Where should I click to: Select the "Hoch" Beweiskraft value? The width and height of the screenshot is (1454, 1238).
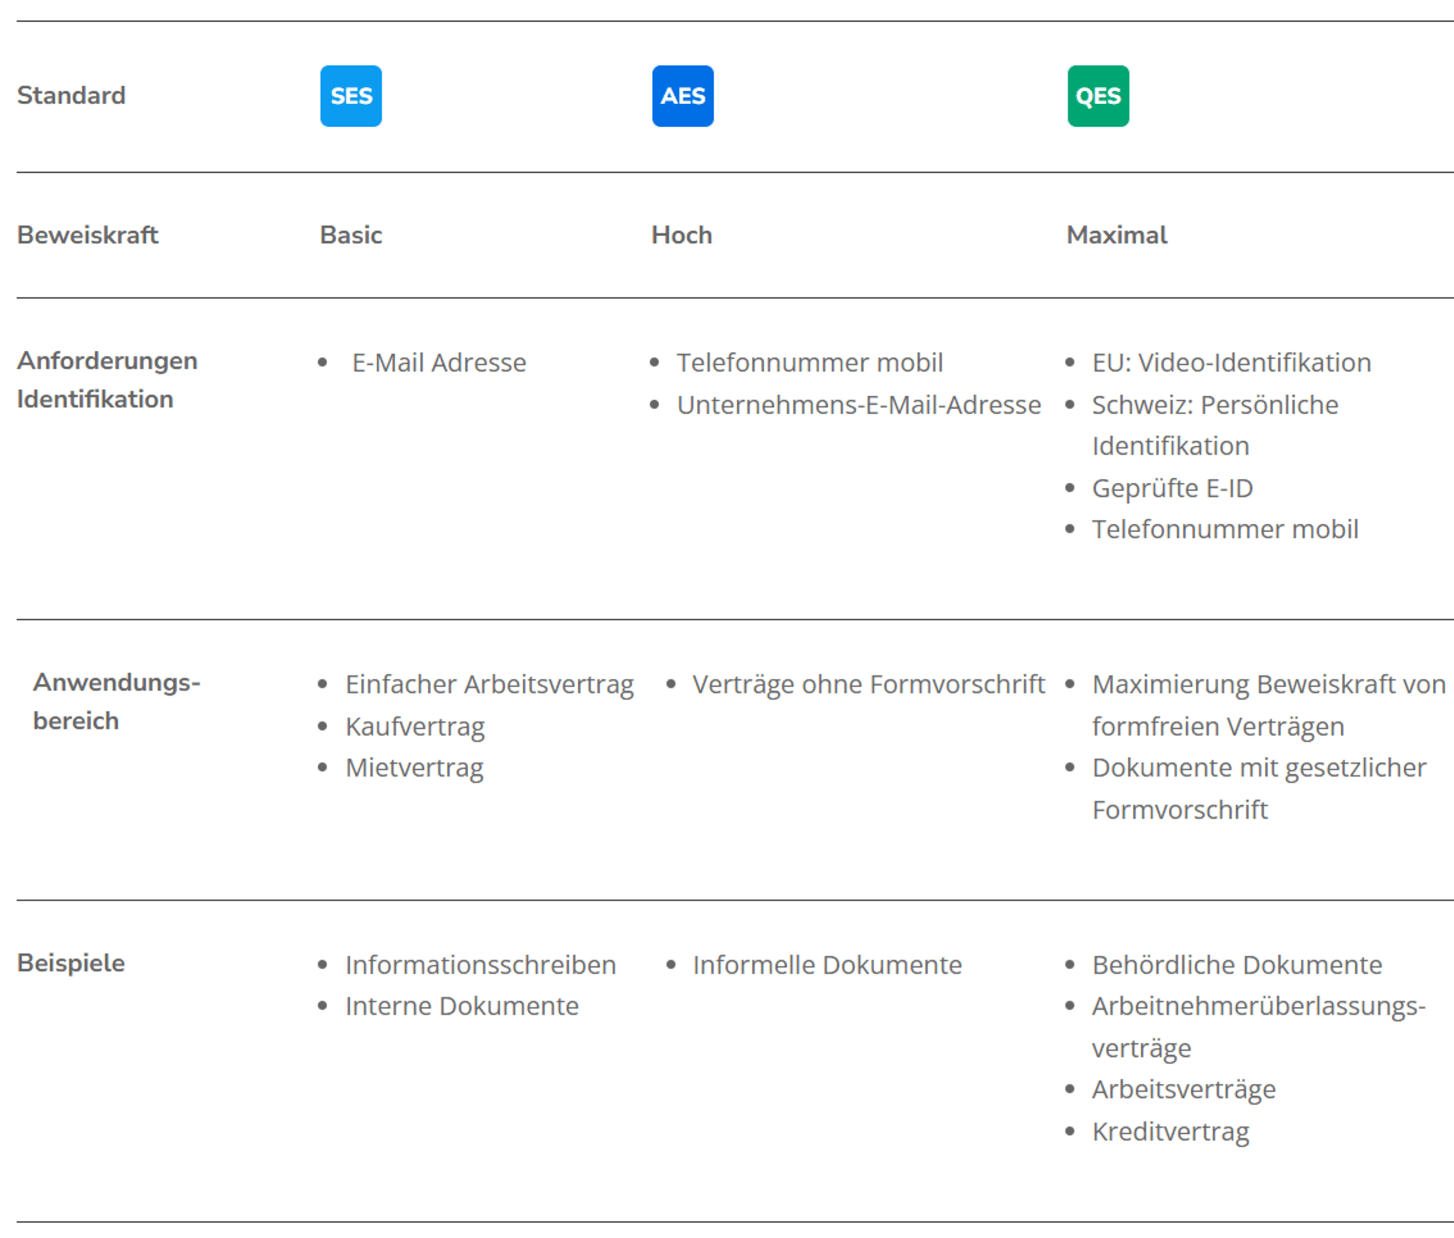pos(681,235)
